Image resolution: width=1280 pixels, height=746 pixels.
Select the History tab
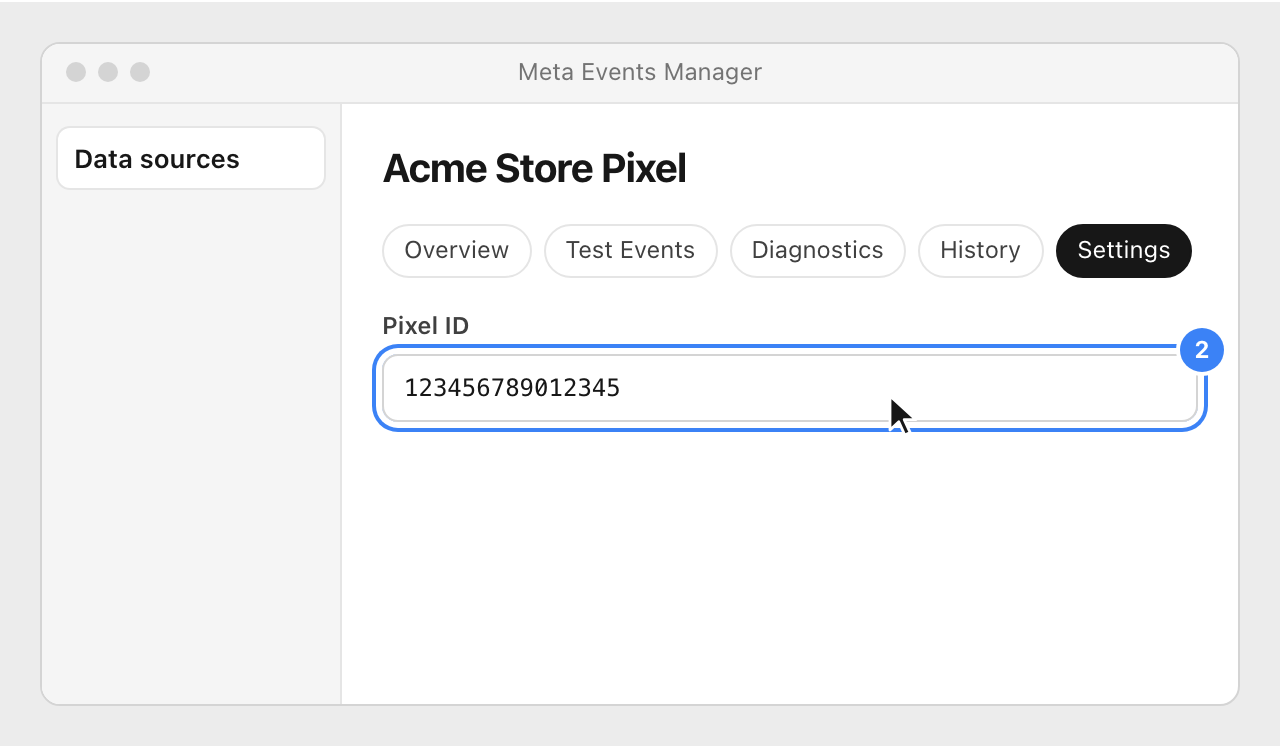[980, 250]
